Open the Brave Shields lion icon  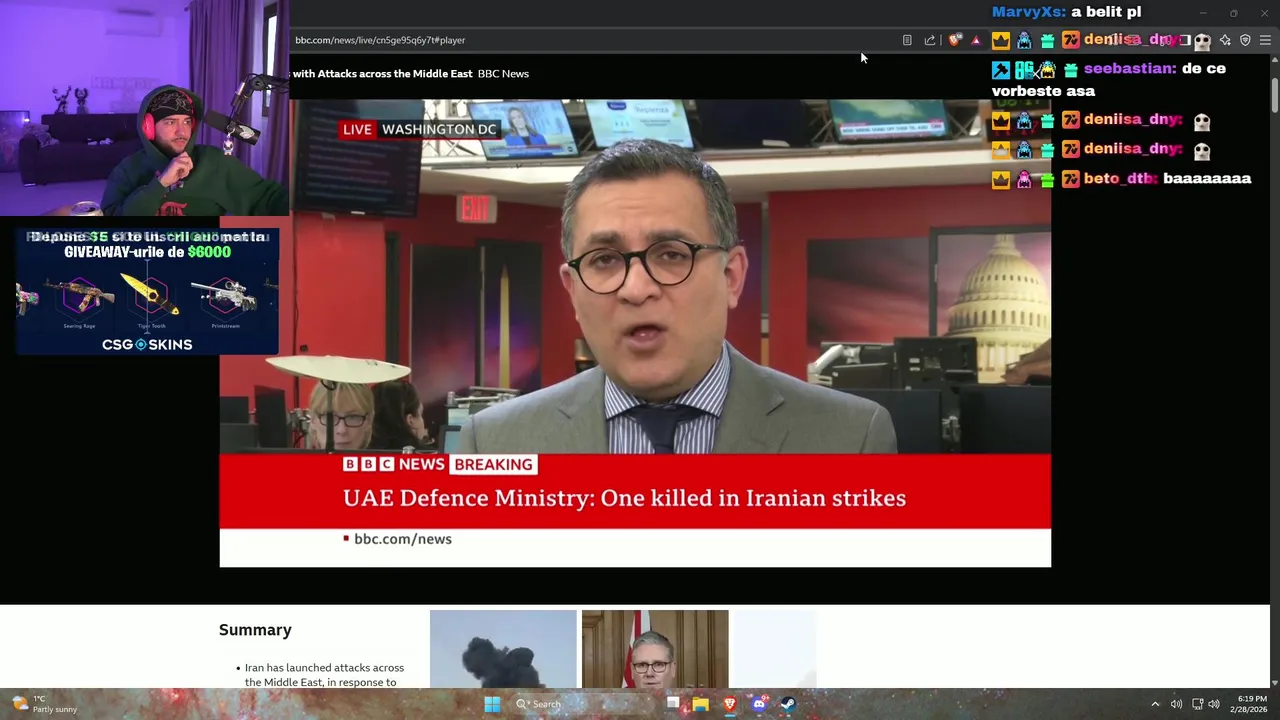click(x=955, y=40)
